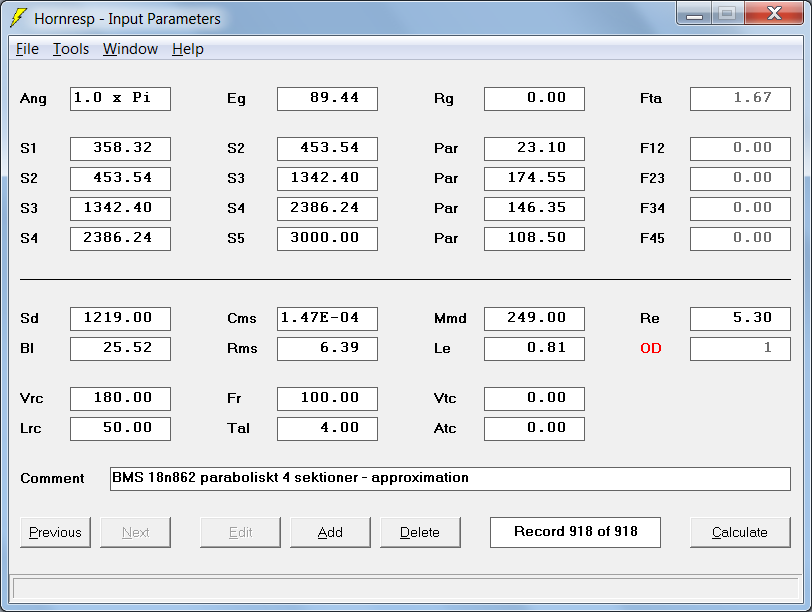Screen dimensions: 812x612
Task: Select the Mmd field showing 249.00
Action: click(x=534, y=319)
